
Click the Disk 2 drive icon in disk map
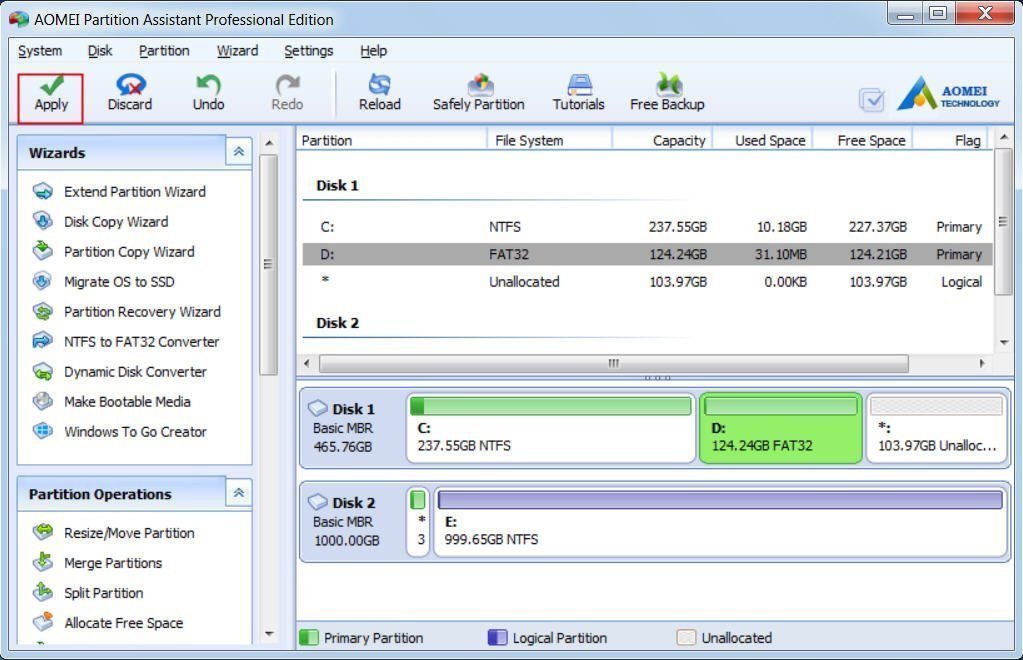point(317,502)
